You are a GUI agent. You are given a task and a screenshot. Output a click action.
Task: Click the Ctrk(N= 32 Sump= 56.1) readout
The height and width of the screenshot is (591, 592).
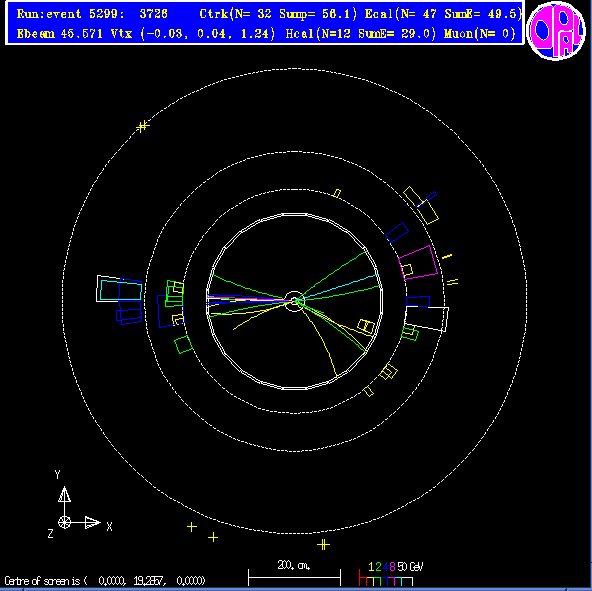(278, 14)
